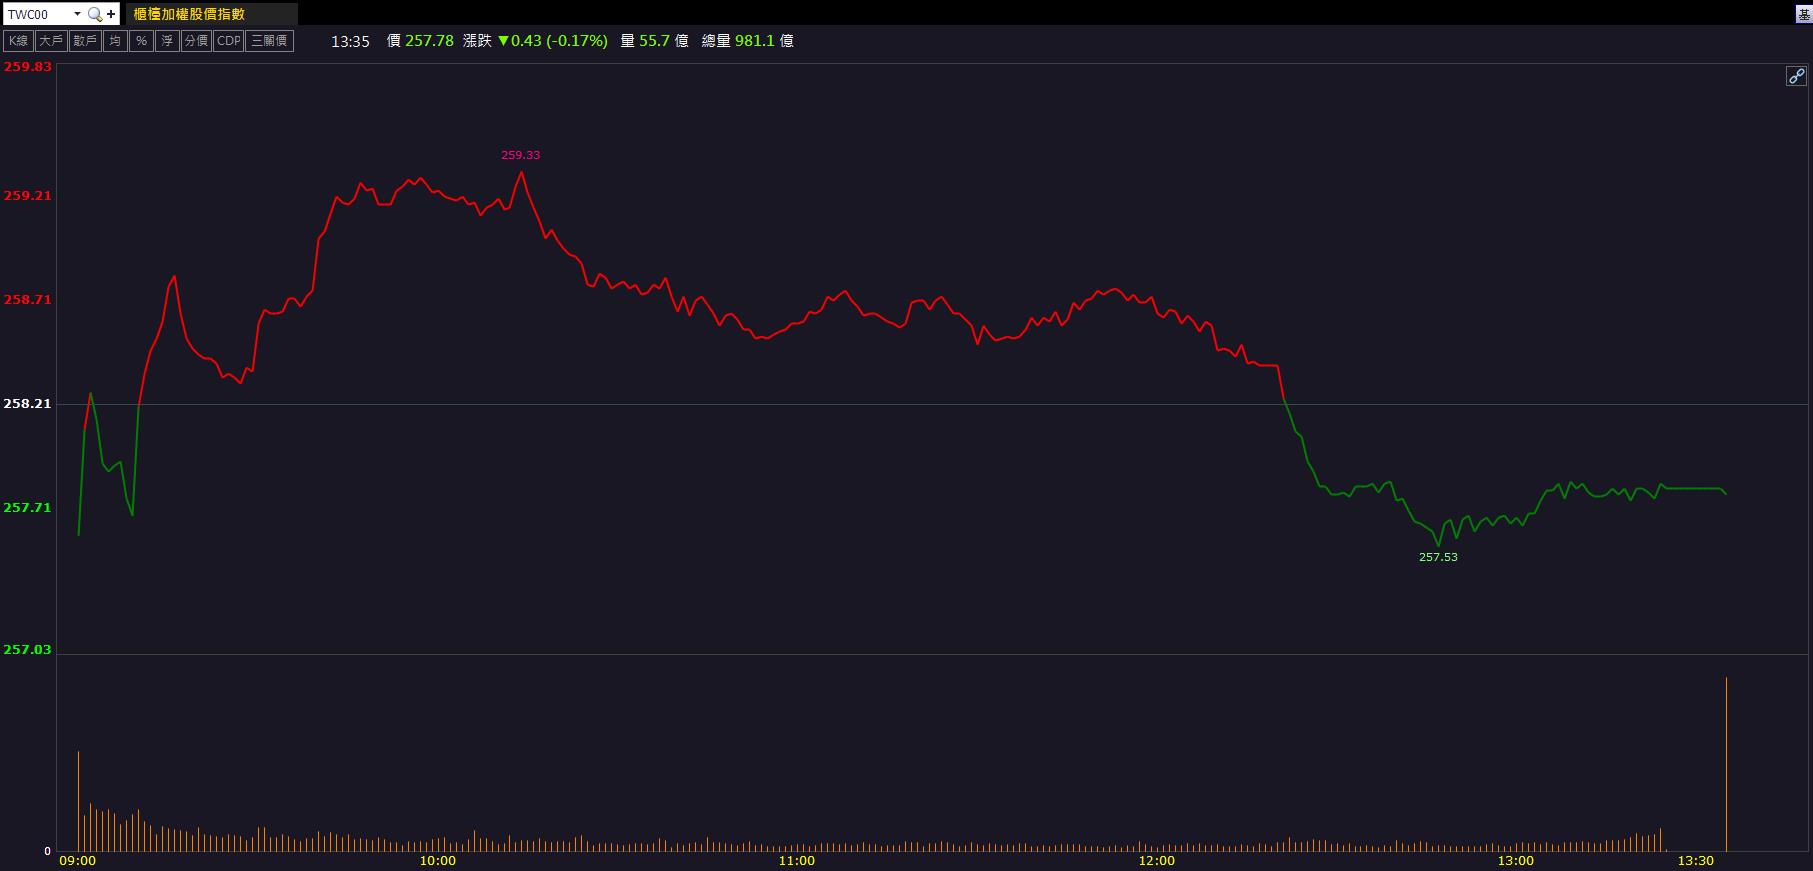Click the 櫃檯加權股價指數 title label
Image resolution: width=1813 pixels, height=871 pixels.
pos(189,14)
